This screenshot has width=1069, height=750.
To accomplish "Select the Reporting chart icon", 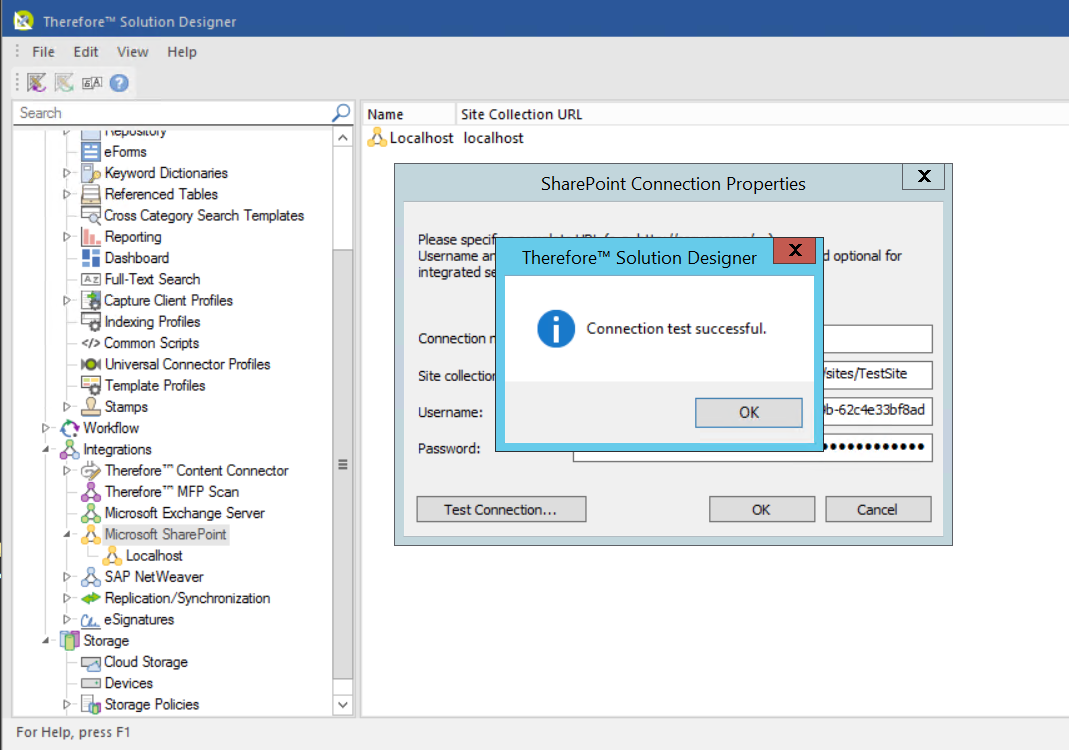I will click(91, 237).
